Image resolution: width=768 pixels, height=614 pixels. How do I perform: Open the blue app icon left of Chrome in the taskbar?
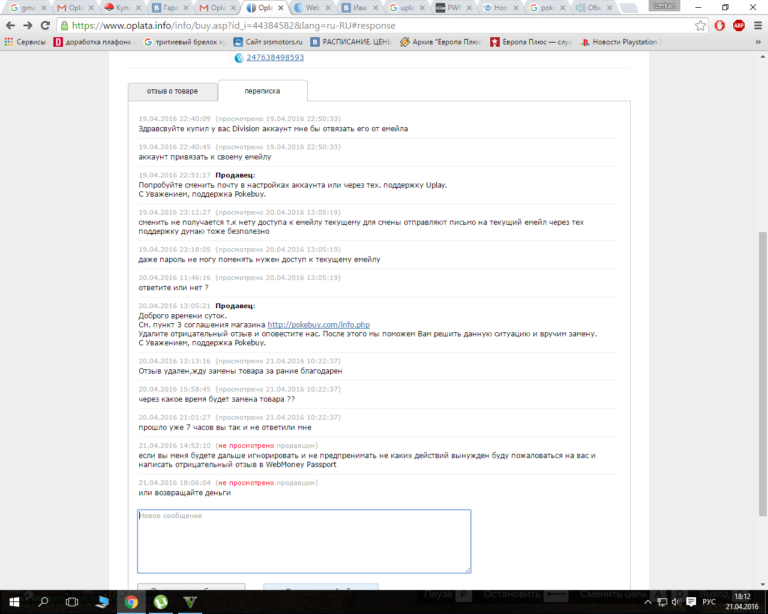[x=101, y=602]
